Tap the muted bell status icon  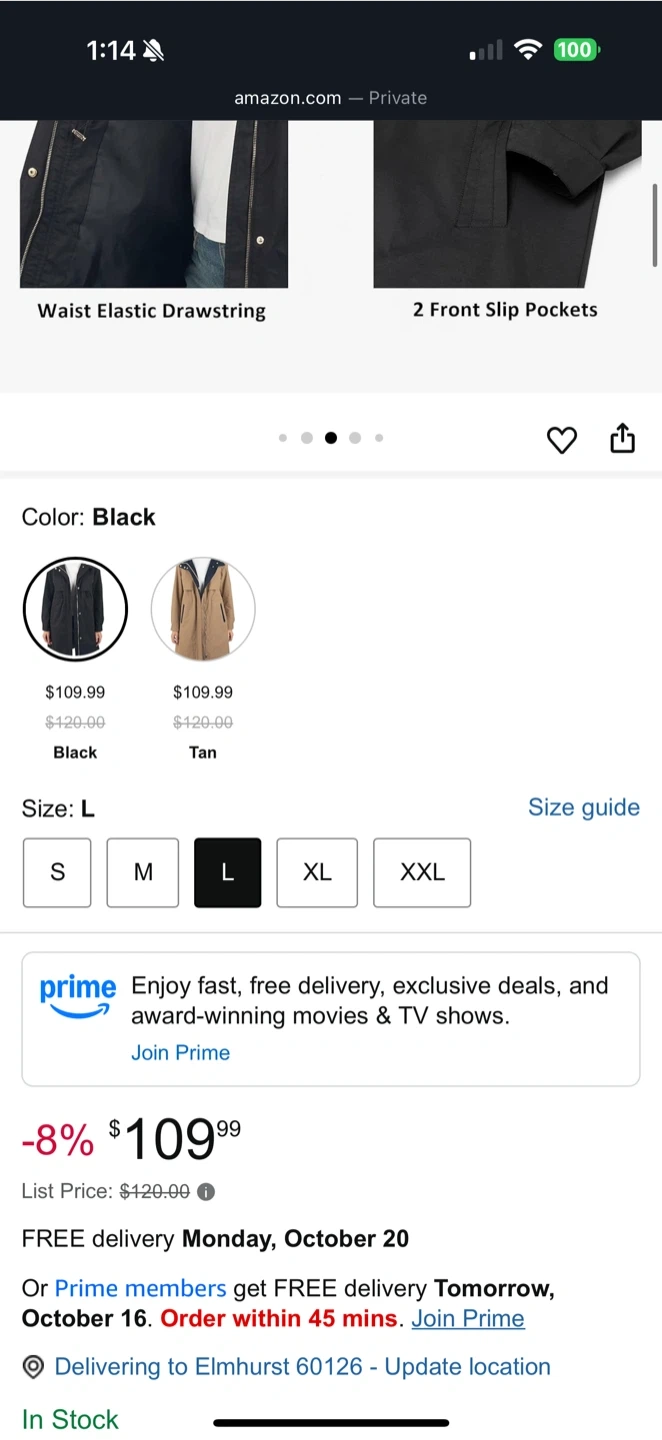pyautogui.click(x=153, y=50)
